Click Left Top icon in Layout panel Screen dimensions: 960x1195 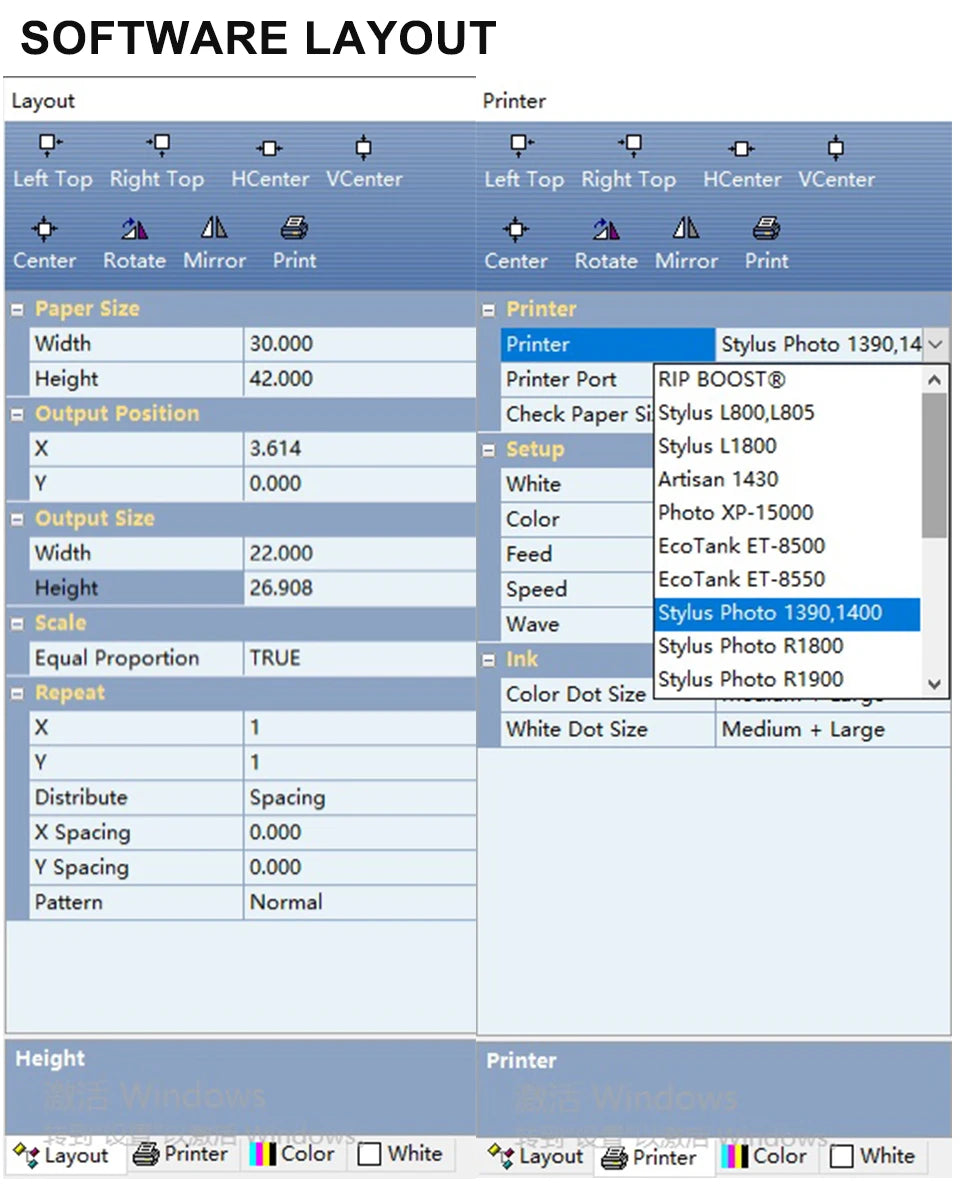click(x=50, y=144)
